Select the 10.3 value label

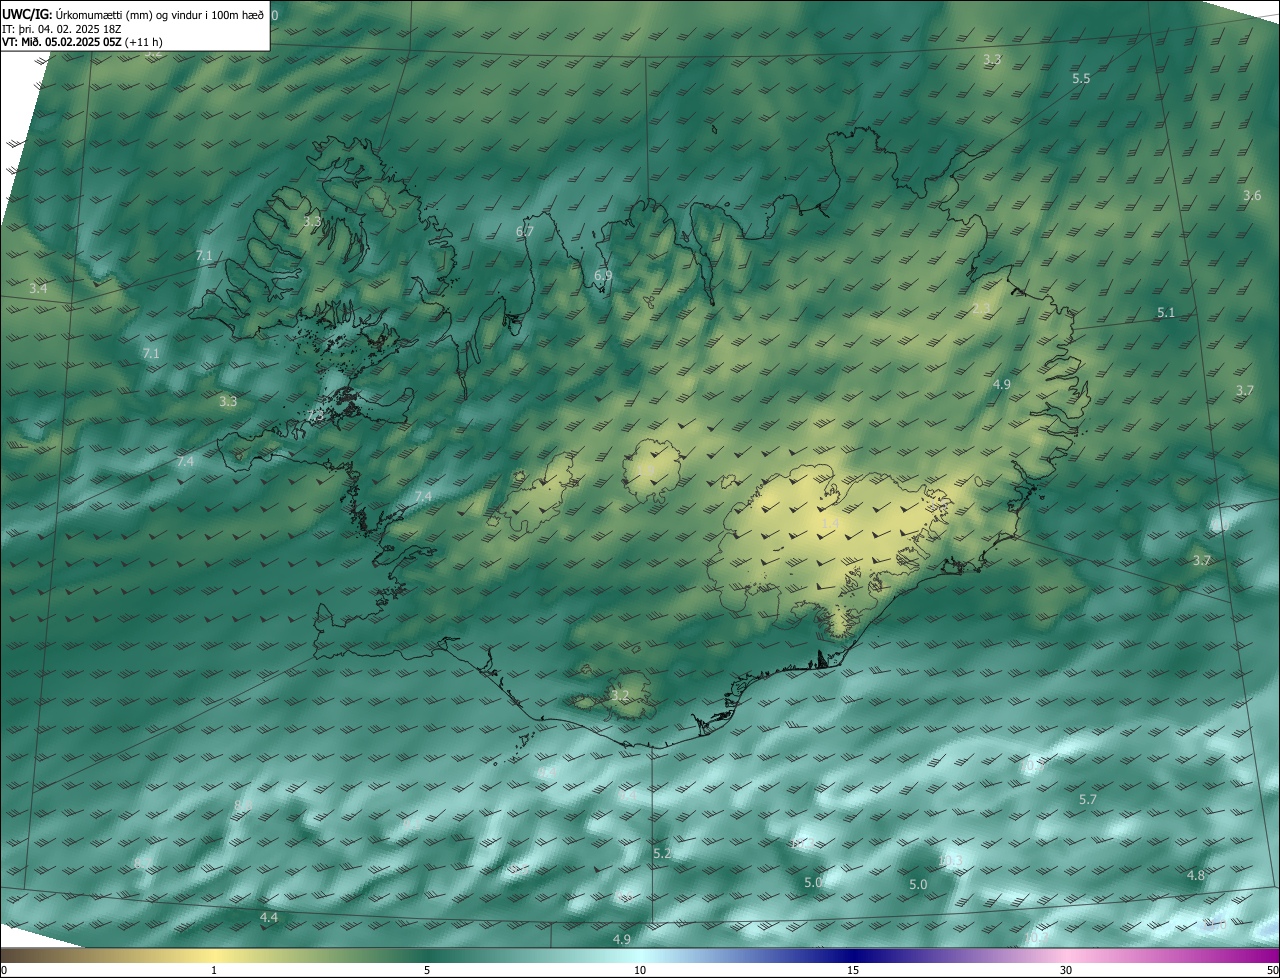tap(950, 860)
